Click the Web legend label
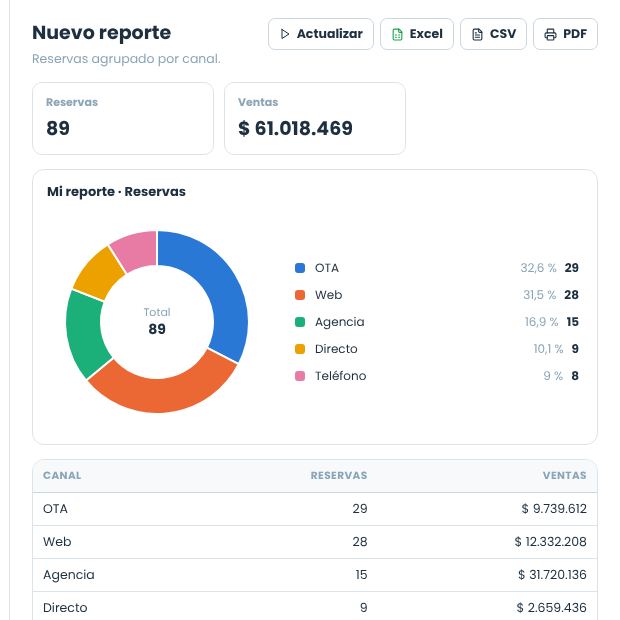The height and width of the screenshot is (620, 620). click(x=328, y=295)
